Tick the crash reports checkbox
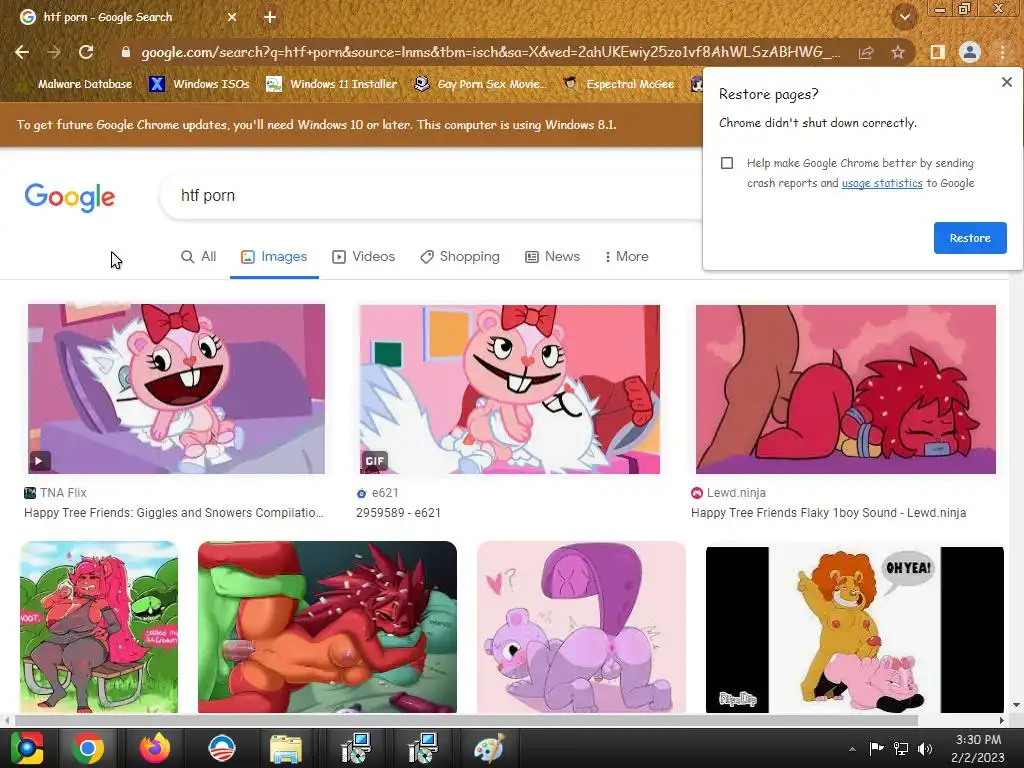Screen dimensions: 1024x768 click(x=727, y=163)
